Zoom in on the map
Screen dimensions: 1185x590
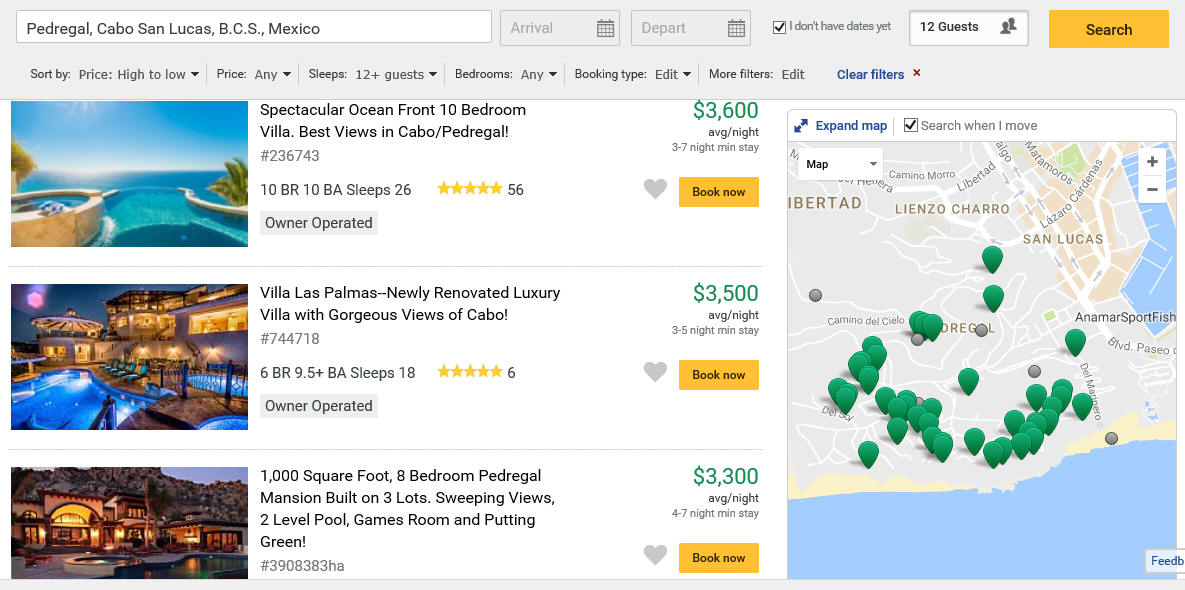coord(1152,162)
